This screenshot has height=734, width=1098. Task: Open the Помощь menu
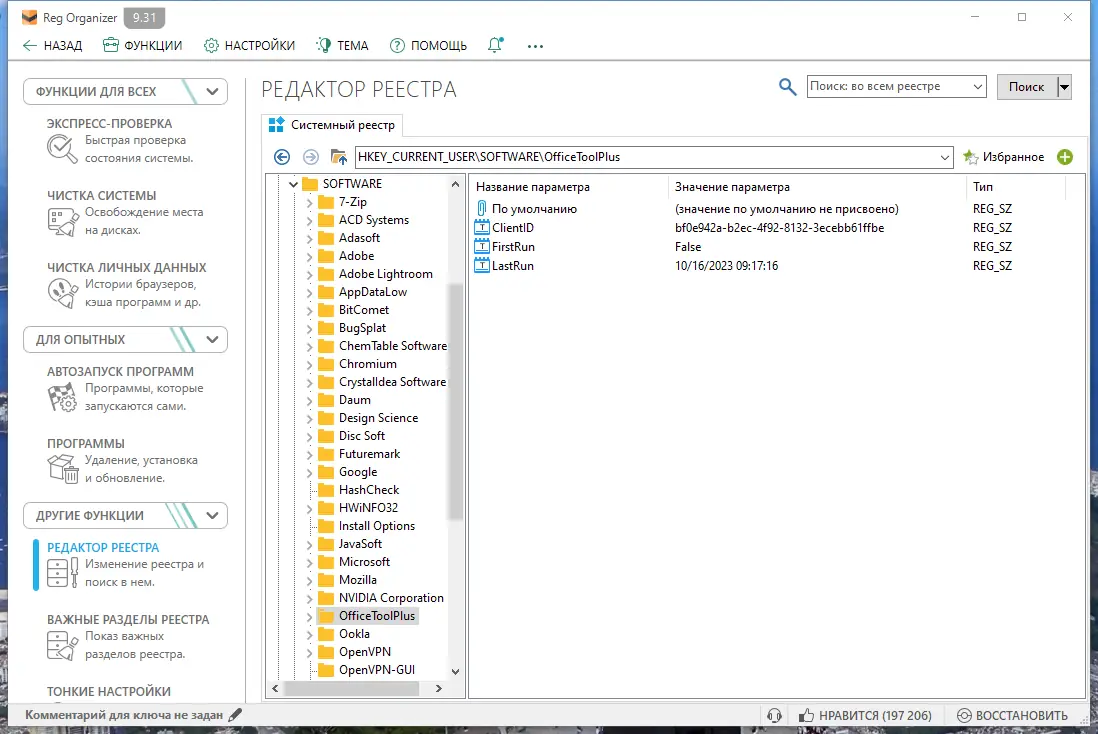[x=428, y=46]
